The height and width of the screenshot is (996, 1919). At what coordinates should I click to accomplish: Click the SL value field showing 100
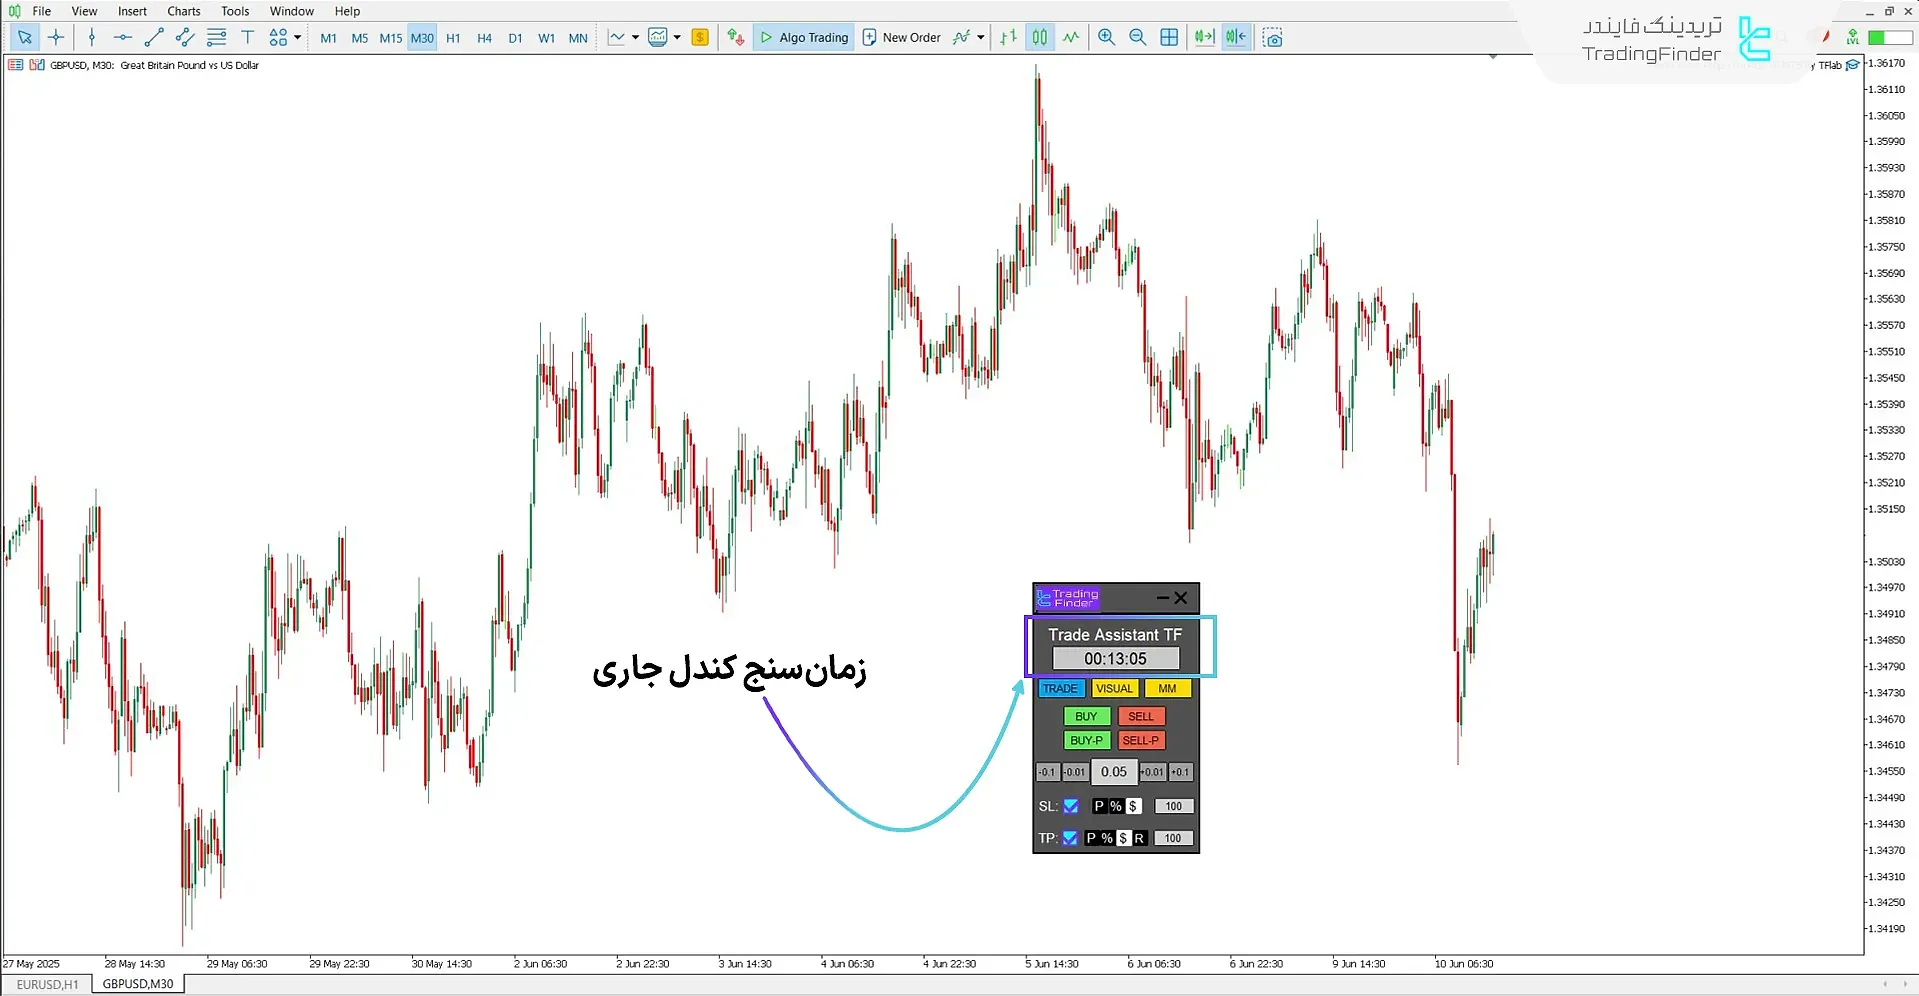[1173, 806]
